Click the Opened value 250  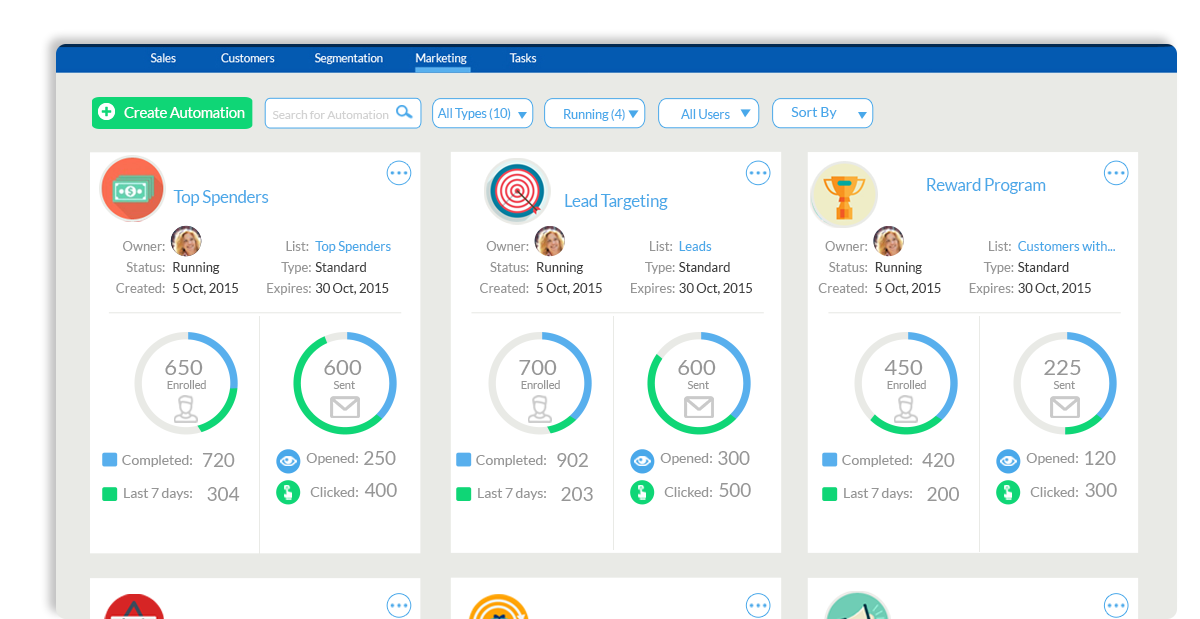tap(380, 458)
